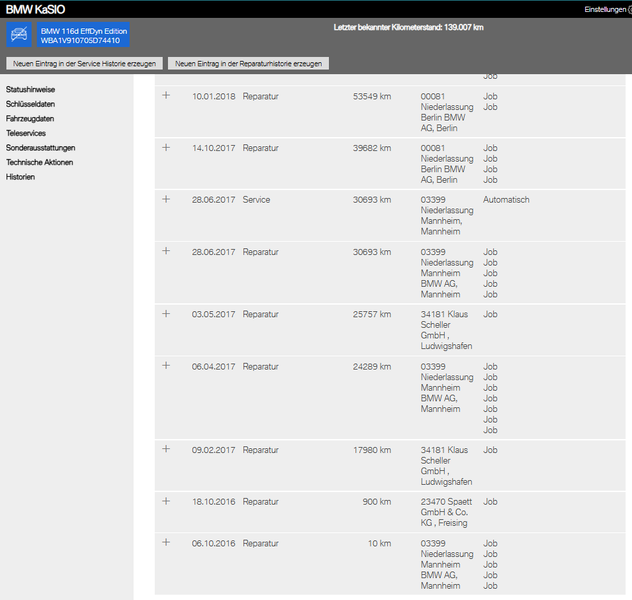Image resolution: width=632 pixels, height=600 pixels.
Task: Click the date 06.04.2017
Action: (x=214, y=367)
